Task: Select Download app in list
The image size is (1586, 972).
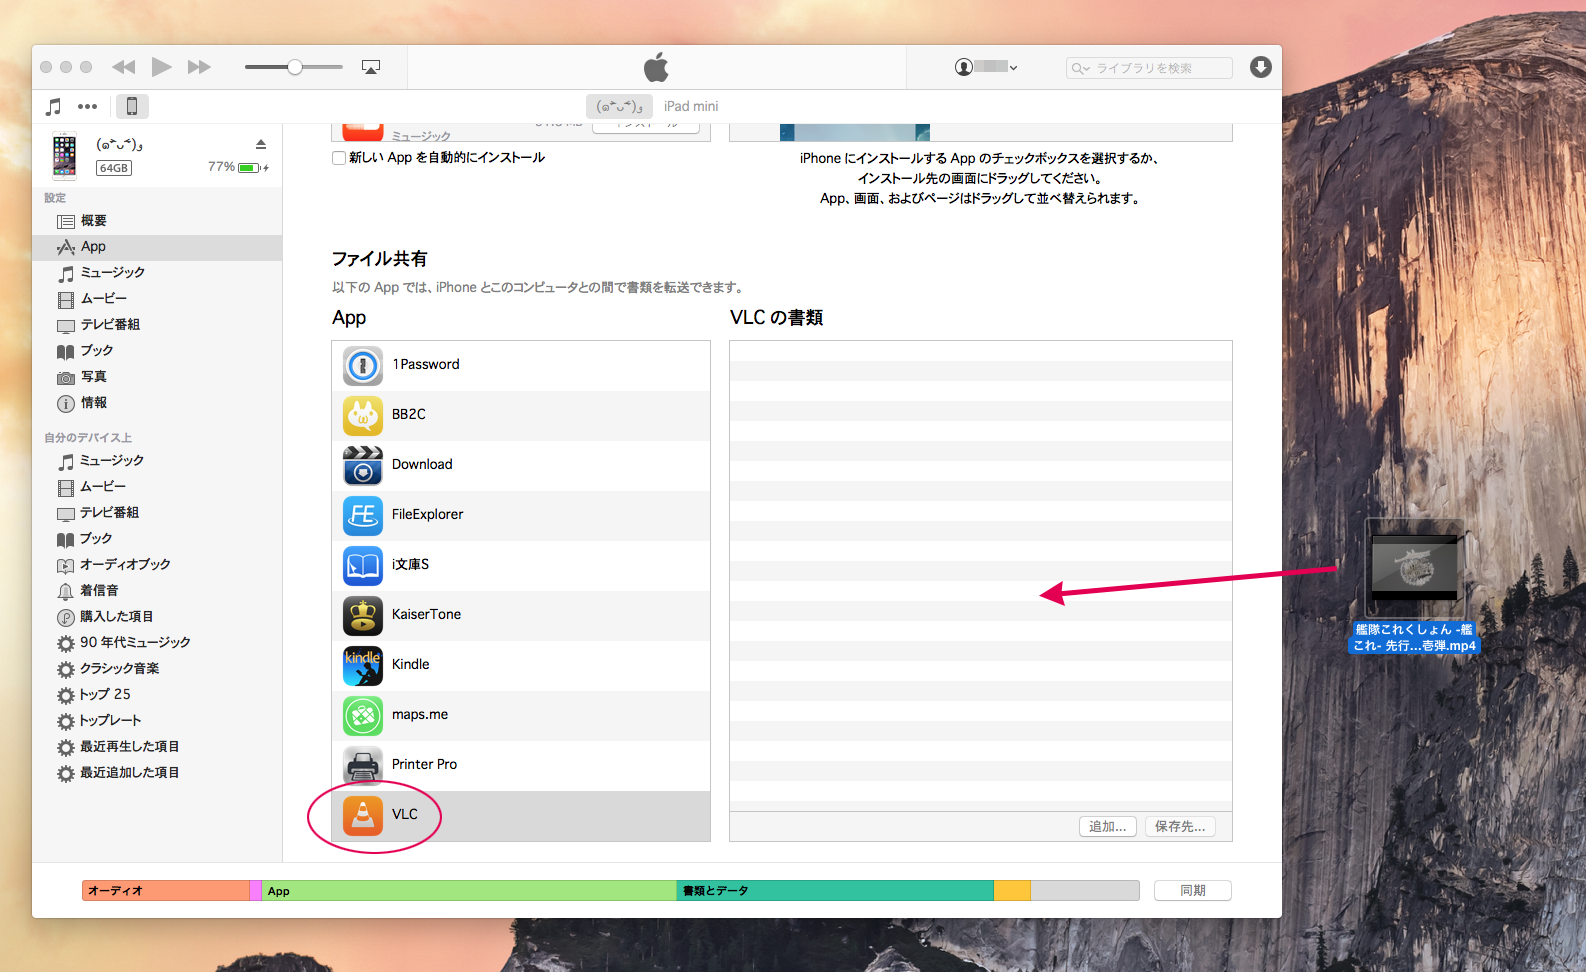Action: 521,466
